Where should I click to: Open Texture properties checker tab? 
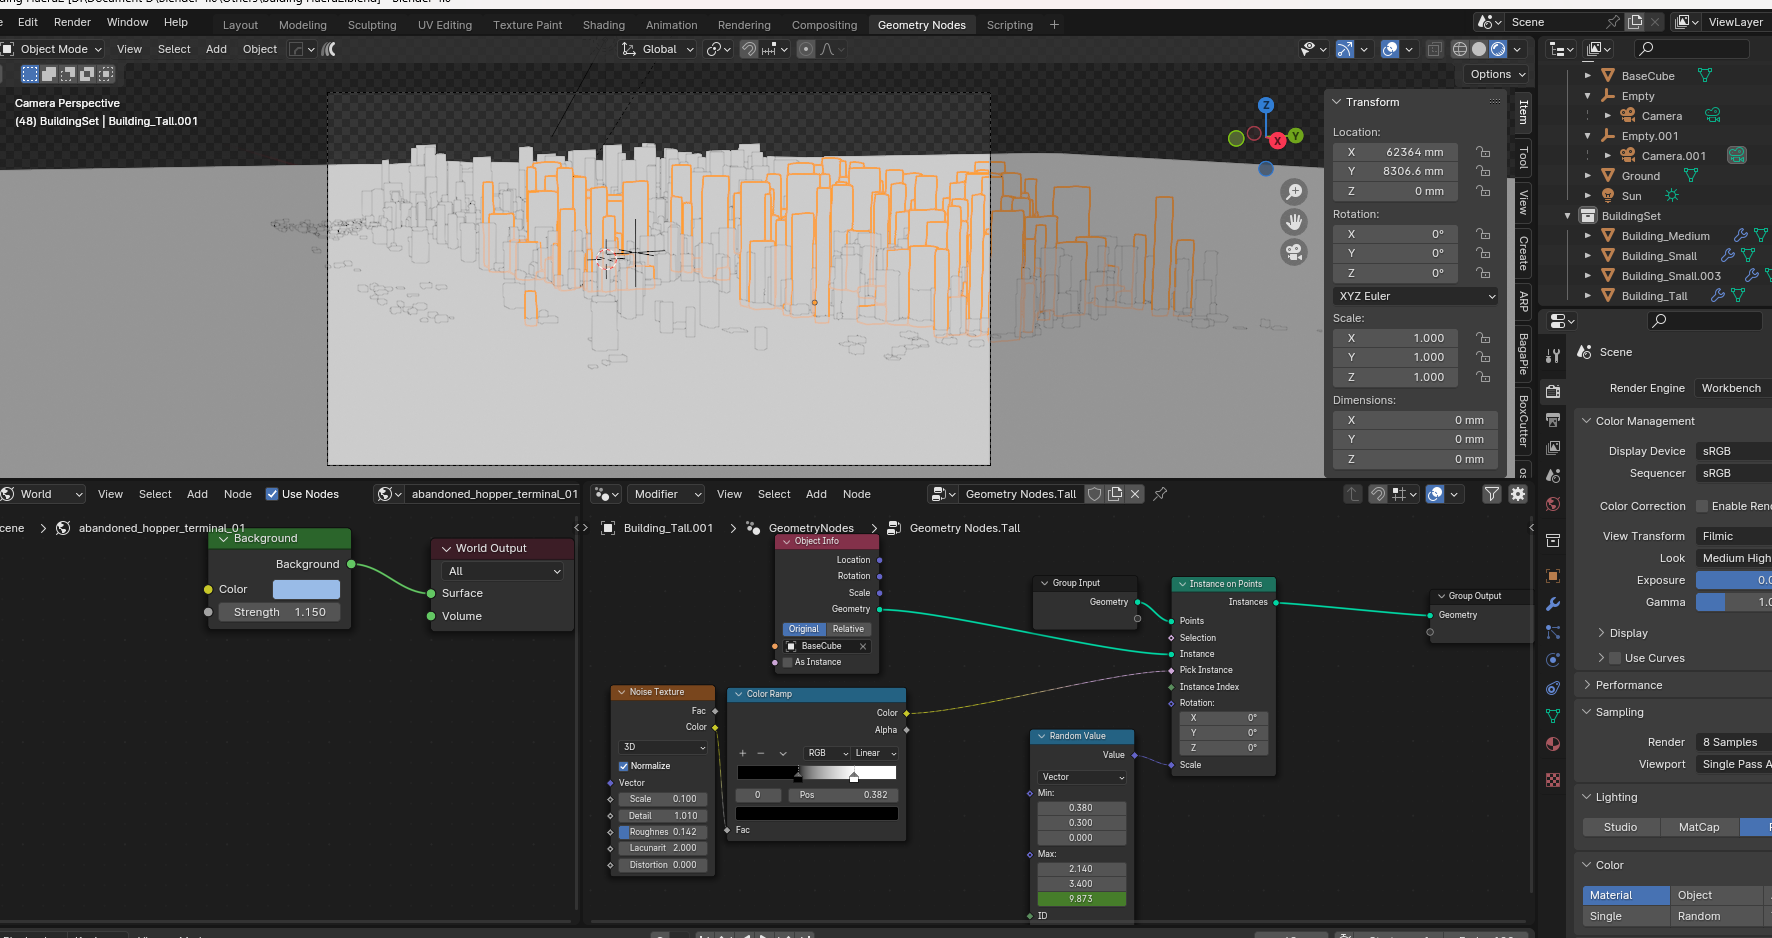[x=1553, y=780]
